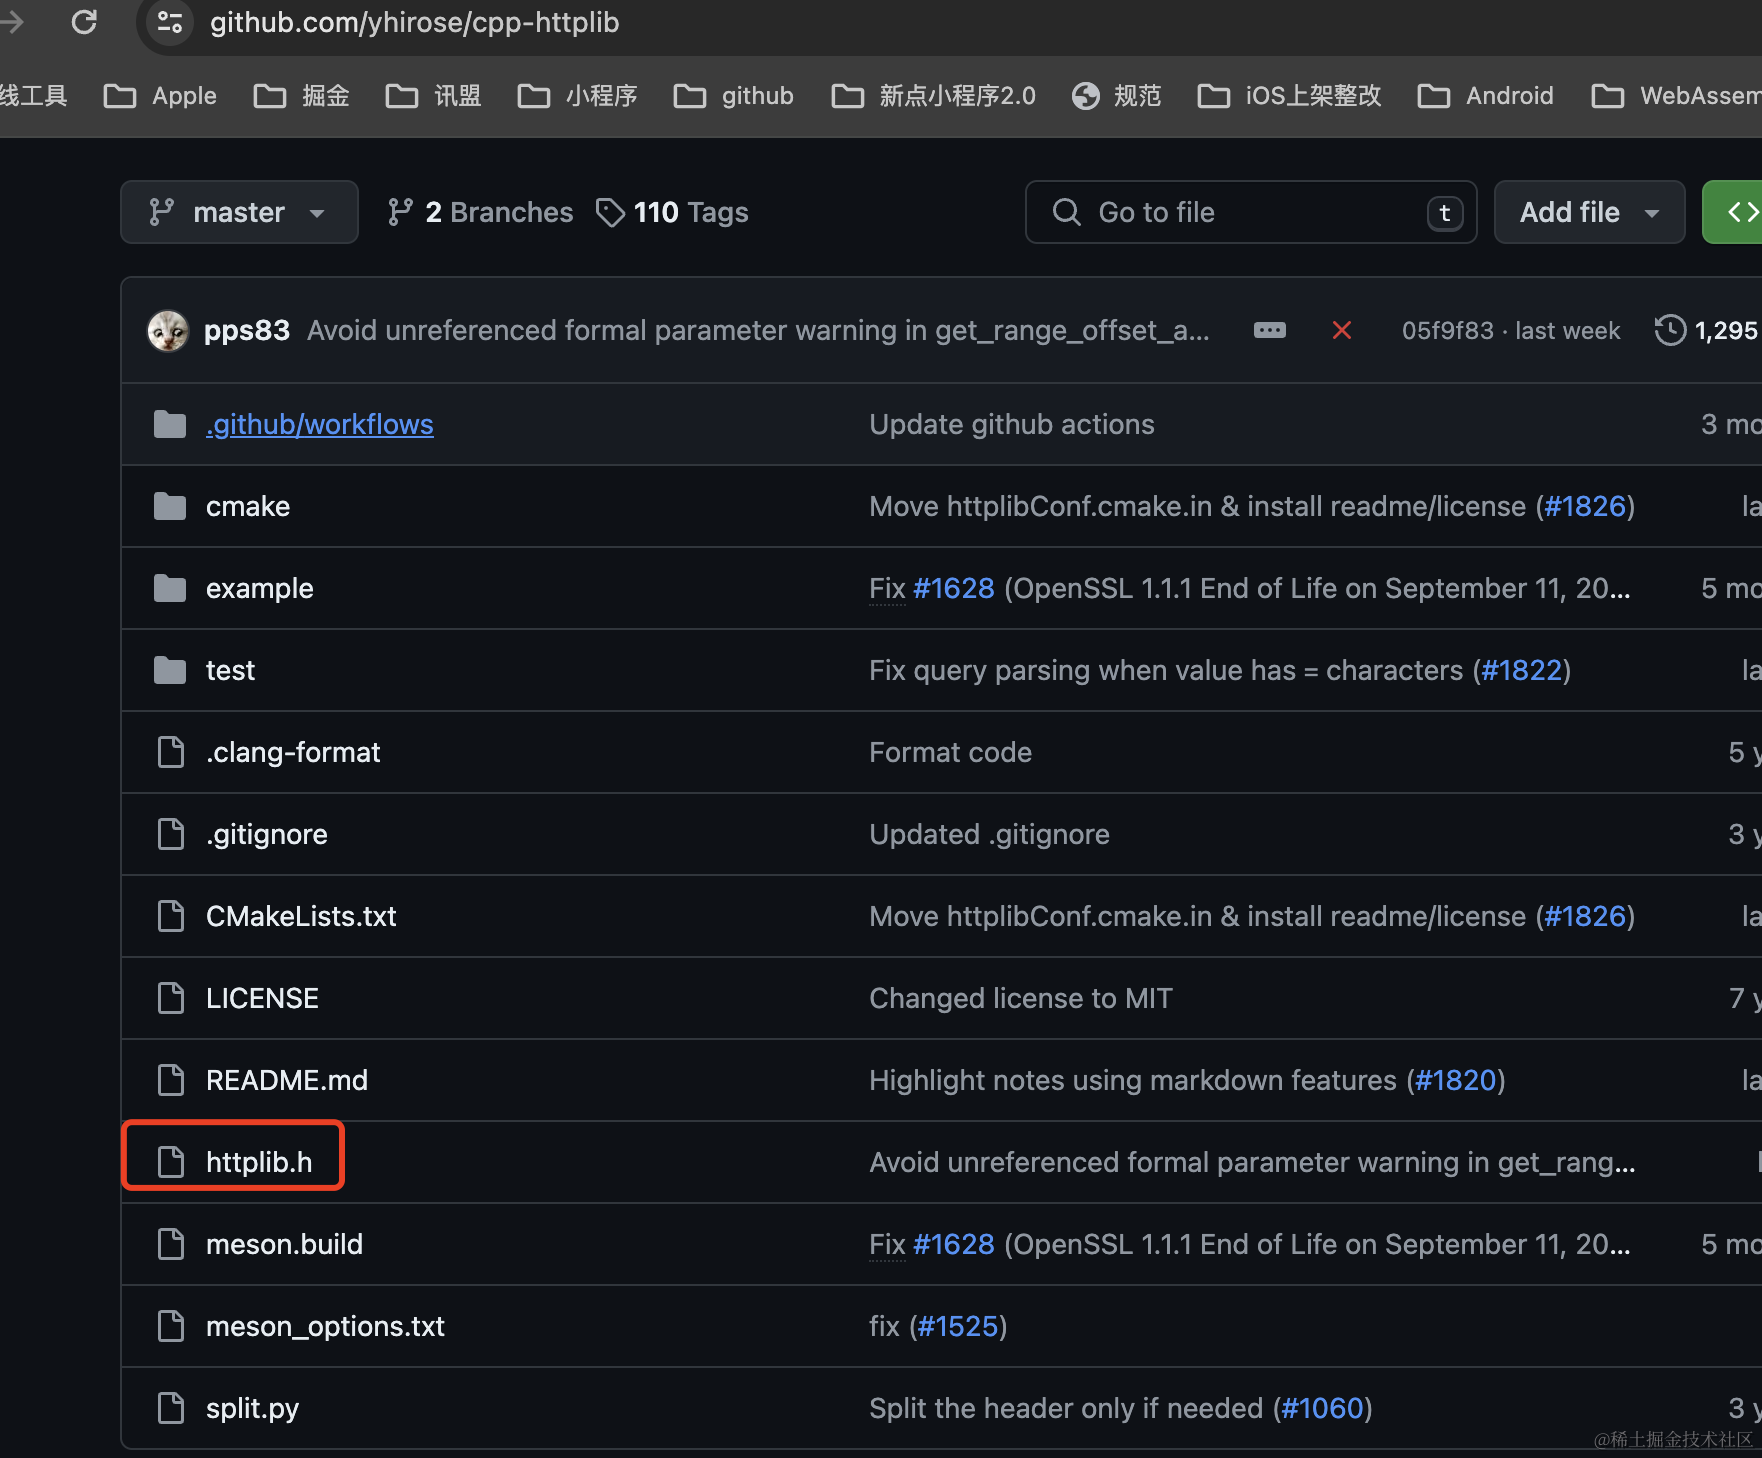The width and height of the screenshot is (1762, 1458).
Task: Open the .github/workflows folder
Action: [319, 424]
